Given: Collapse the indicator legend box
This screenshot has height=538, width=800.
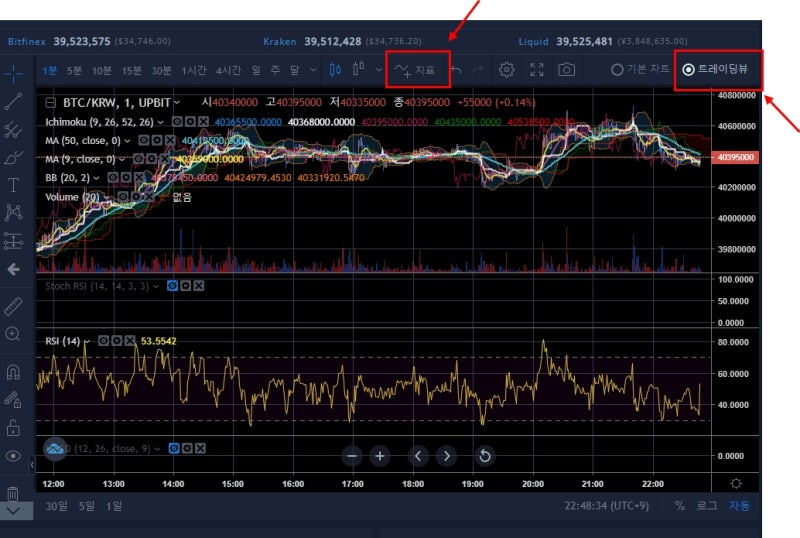Looking at the screenshot, I should pyautogui.click(x=51, y=103).
